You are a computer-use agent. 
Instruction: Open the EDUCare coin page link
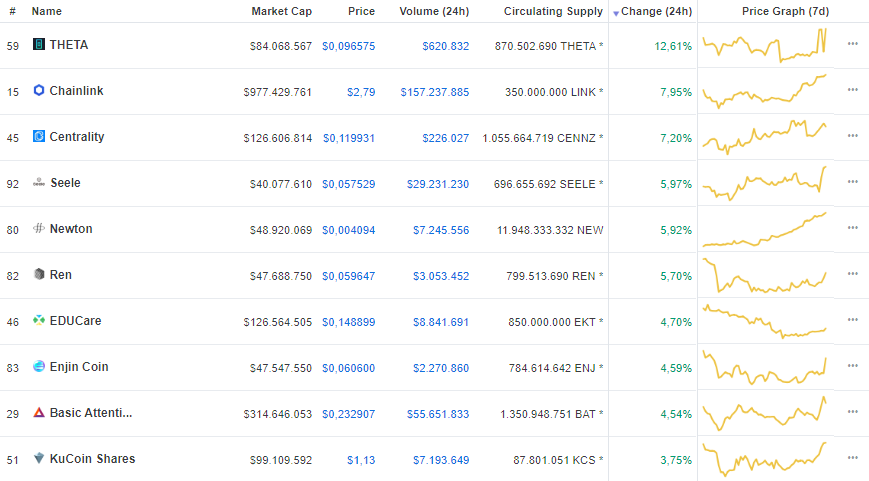(x=75, y=321)
